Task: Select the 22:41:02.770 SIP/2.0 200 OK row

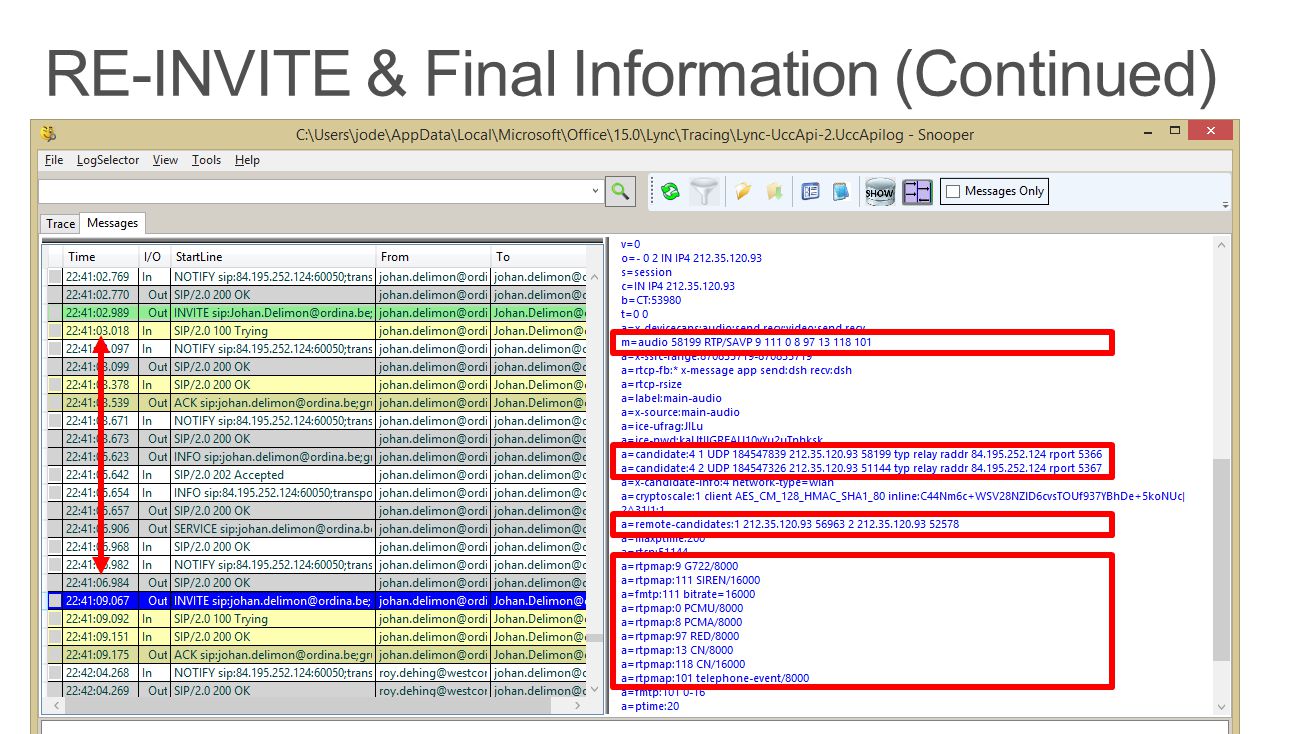Action: pos(316,295)
